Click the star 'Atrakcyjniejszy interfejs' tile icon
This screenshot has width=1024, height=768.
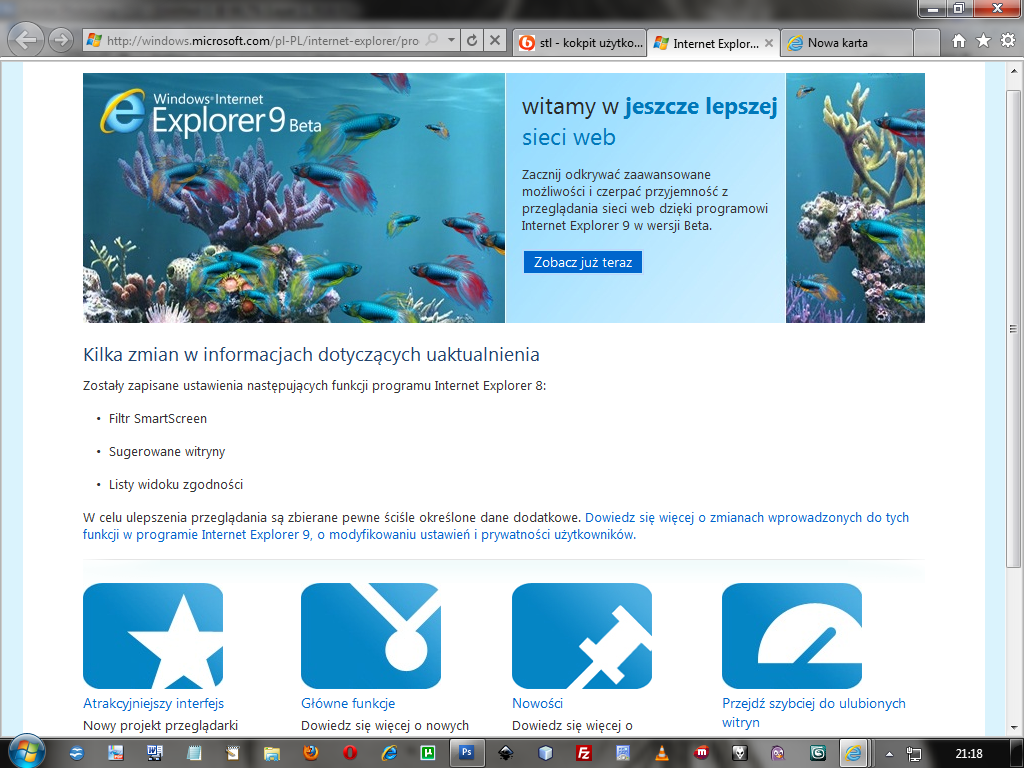(x=153, y=635)
